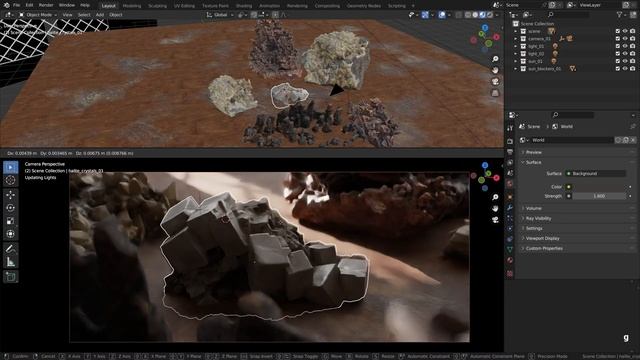Open the Window menu
Viewport: 640px width, 360px height.
(x=67, y=5)
